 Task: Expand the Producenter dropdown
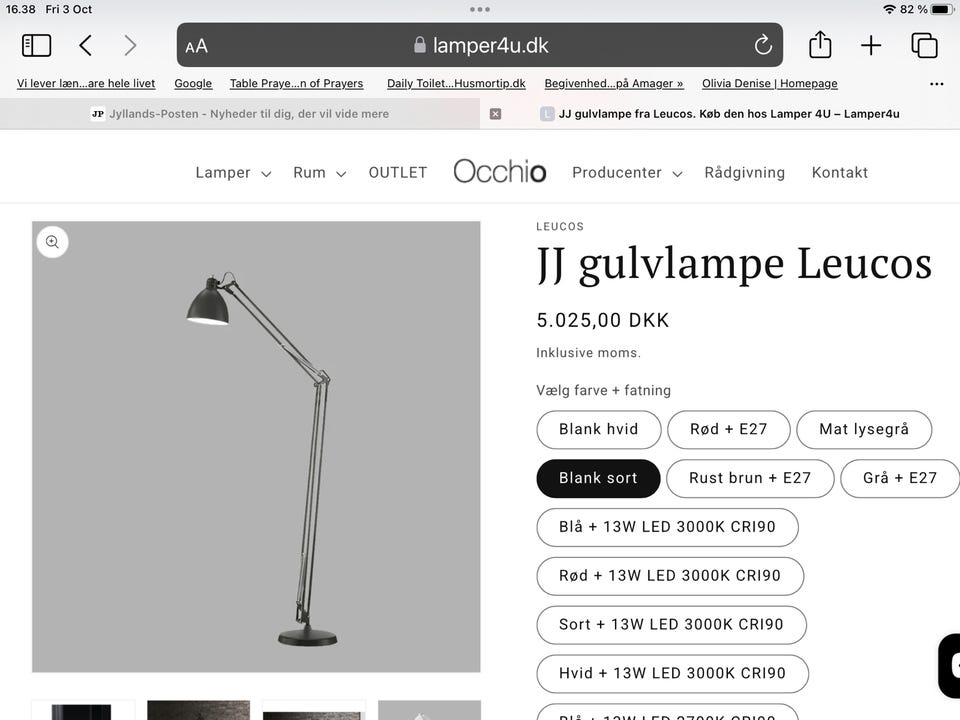(x=627, y=173)
